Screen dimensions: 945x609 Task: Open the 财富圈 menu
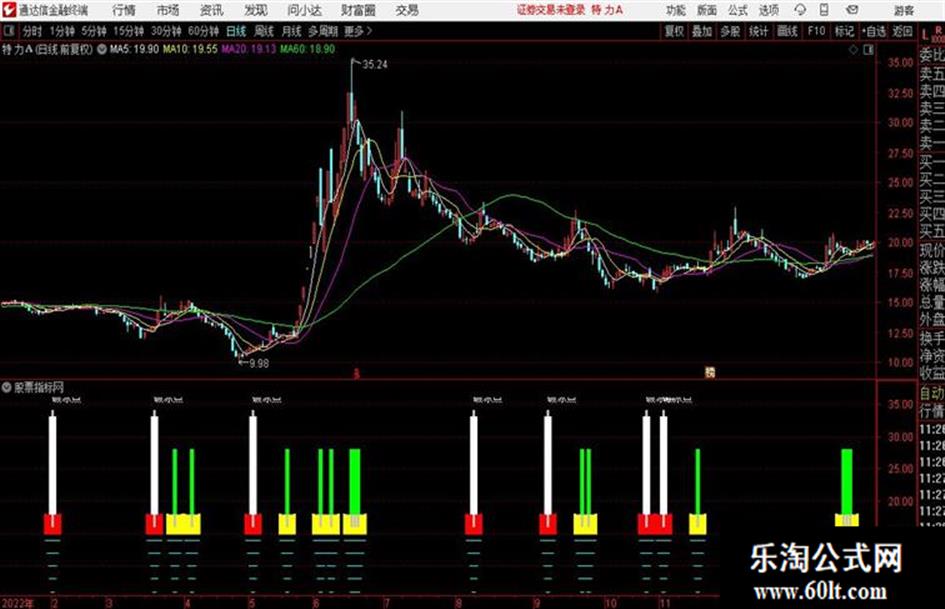coord(358,10)
